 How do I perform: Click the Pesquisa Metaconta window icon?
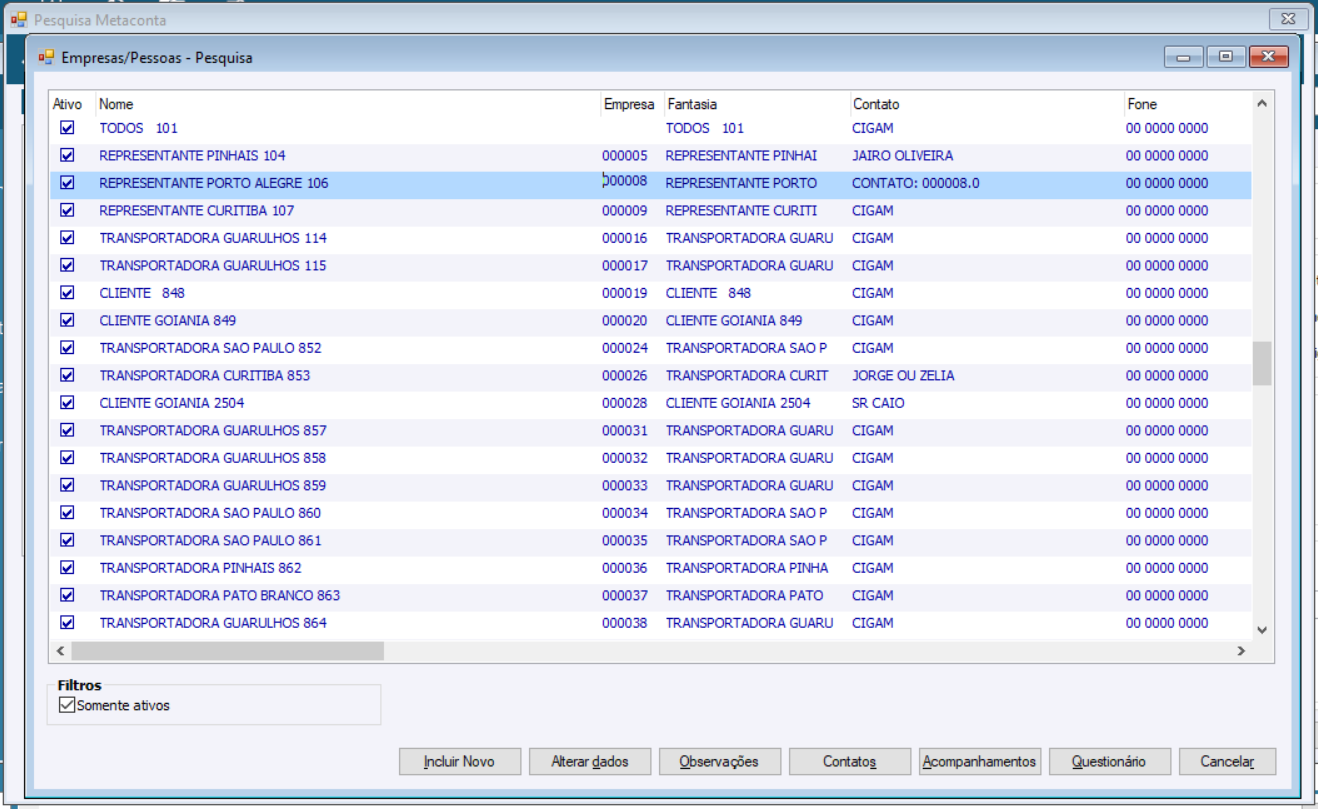pos(19,19)
